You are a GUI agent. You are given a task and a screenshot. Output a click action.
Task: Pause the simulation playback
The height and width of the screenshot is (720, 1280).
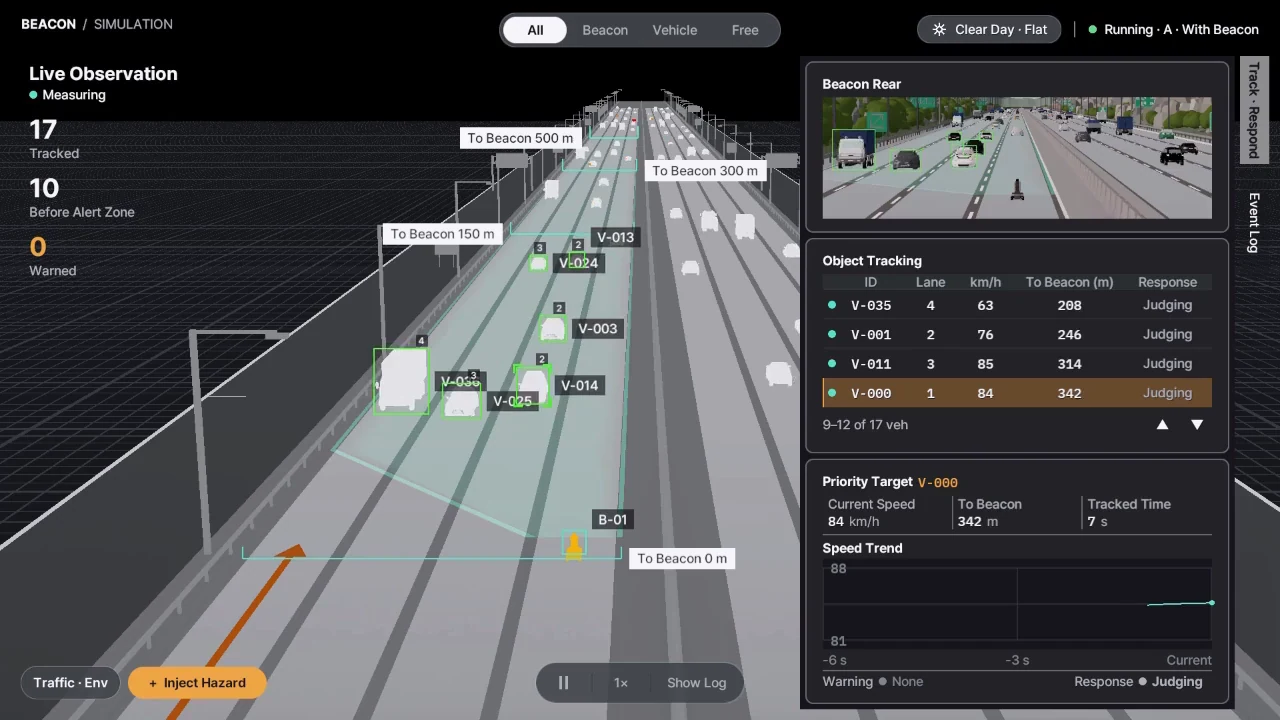(563, 683)
